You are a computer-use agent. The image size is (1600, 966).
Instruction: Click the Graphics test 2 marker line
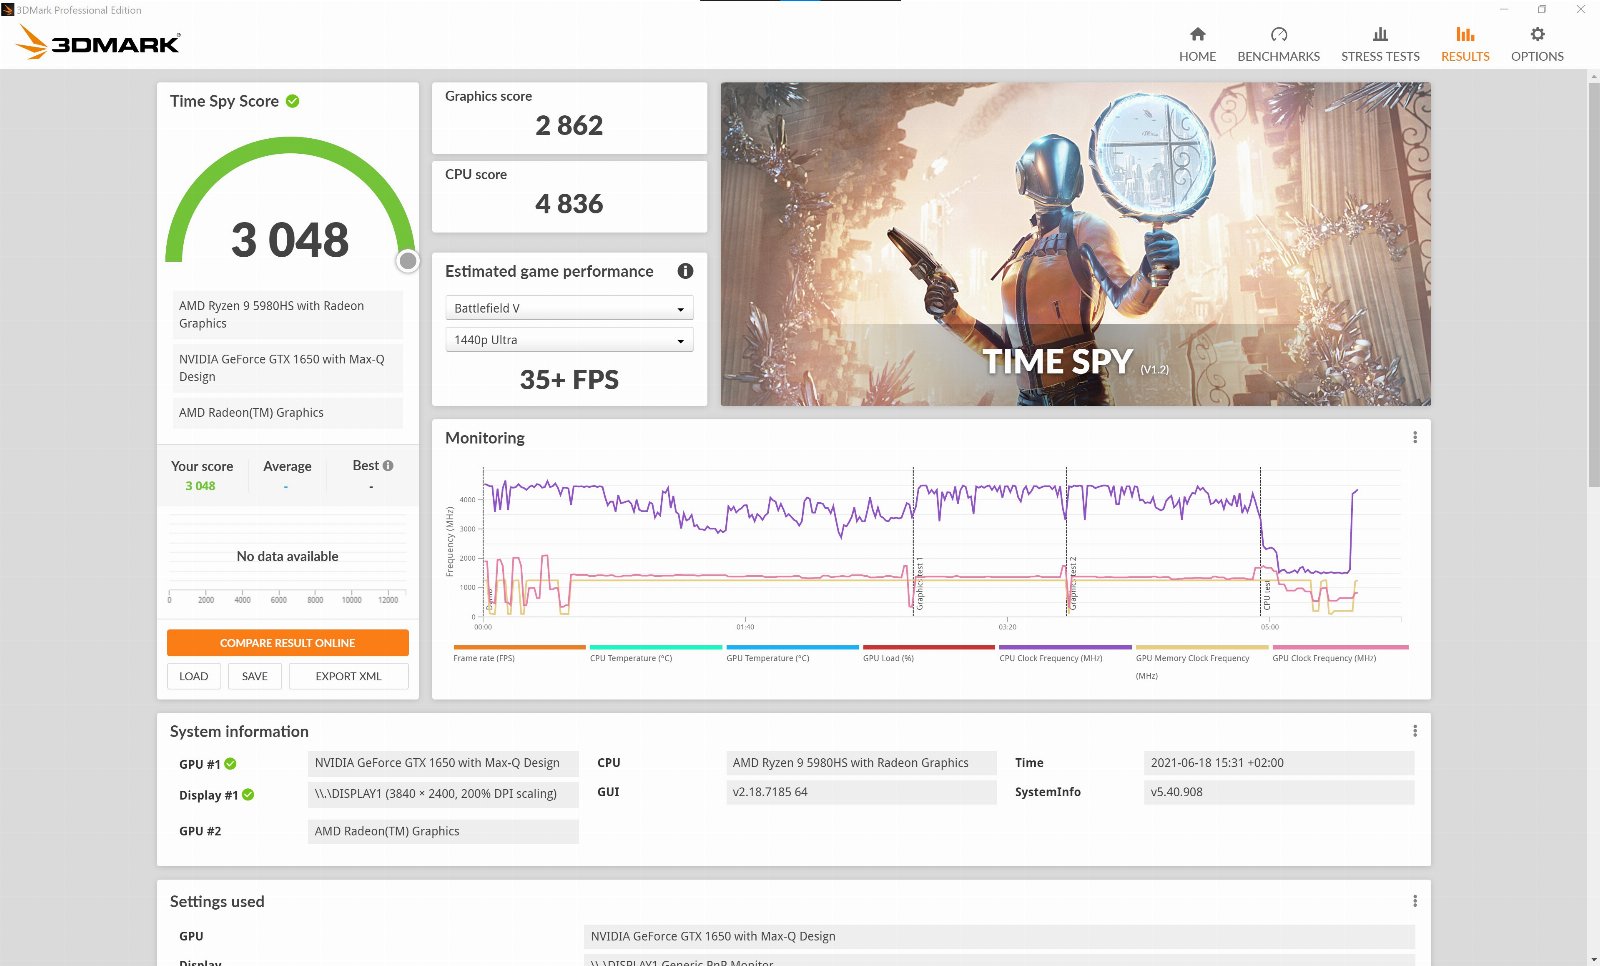[x=1067, y=540]
